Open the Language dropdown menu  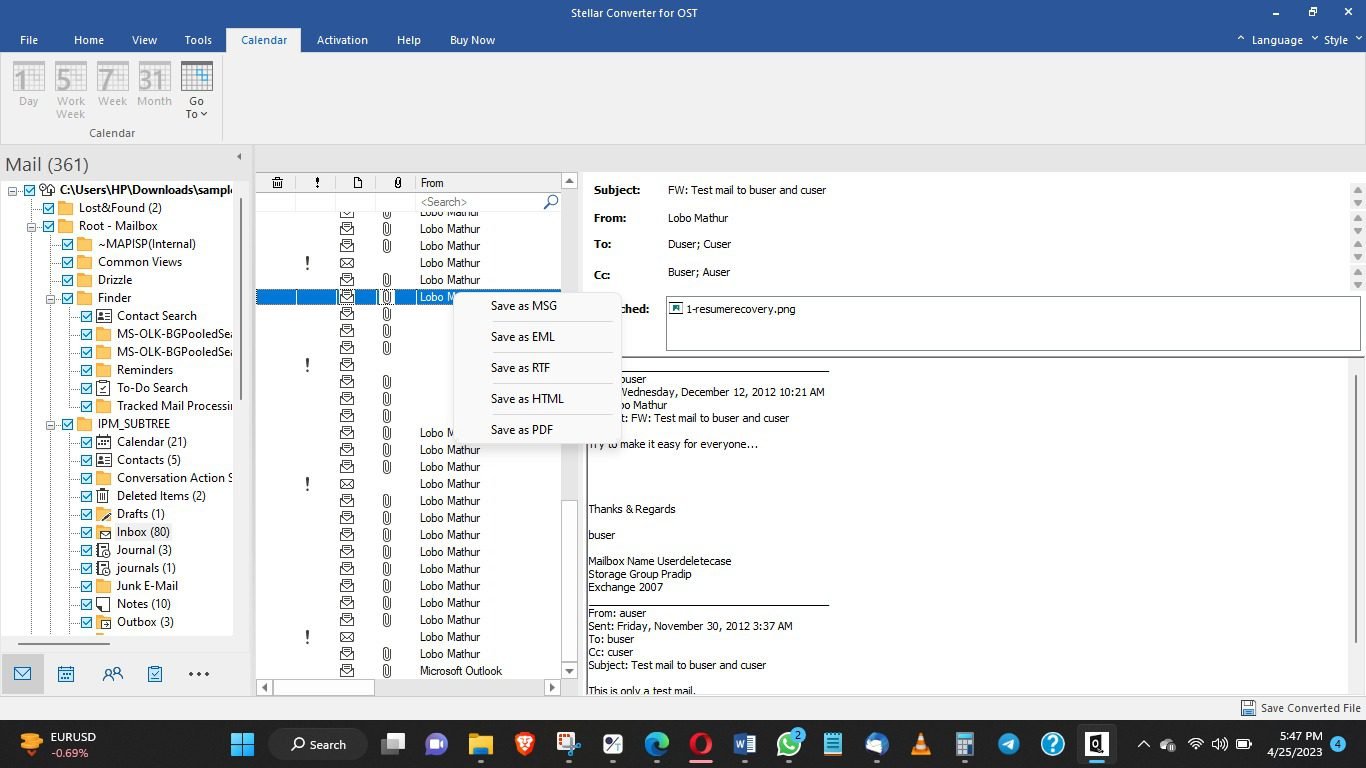point(1276,40)
